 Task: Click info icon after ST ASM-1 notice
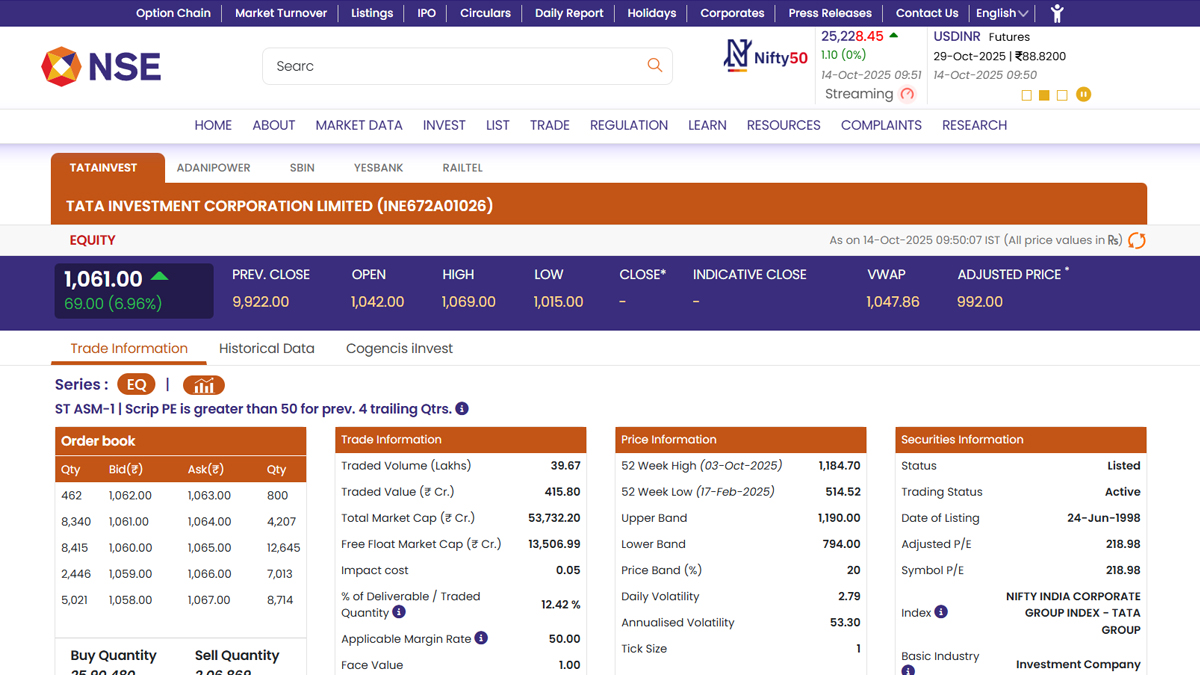tap(462, 409)
